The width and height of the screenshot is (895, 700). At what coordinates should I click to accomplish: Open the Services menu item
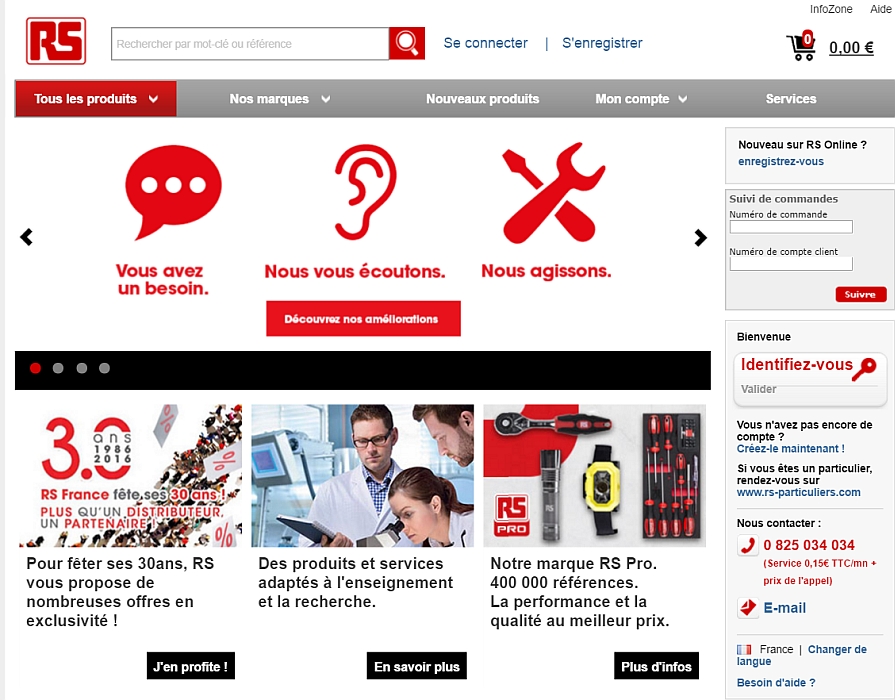(791, 99)
